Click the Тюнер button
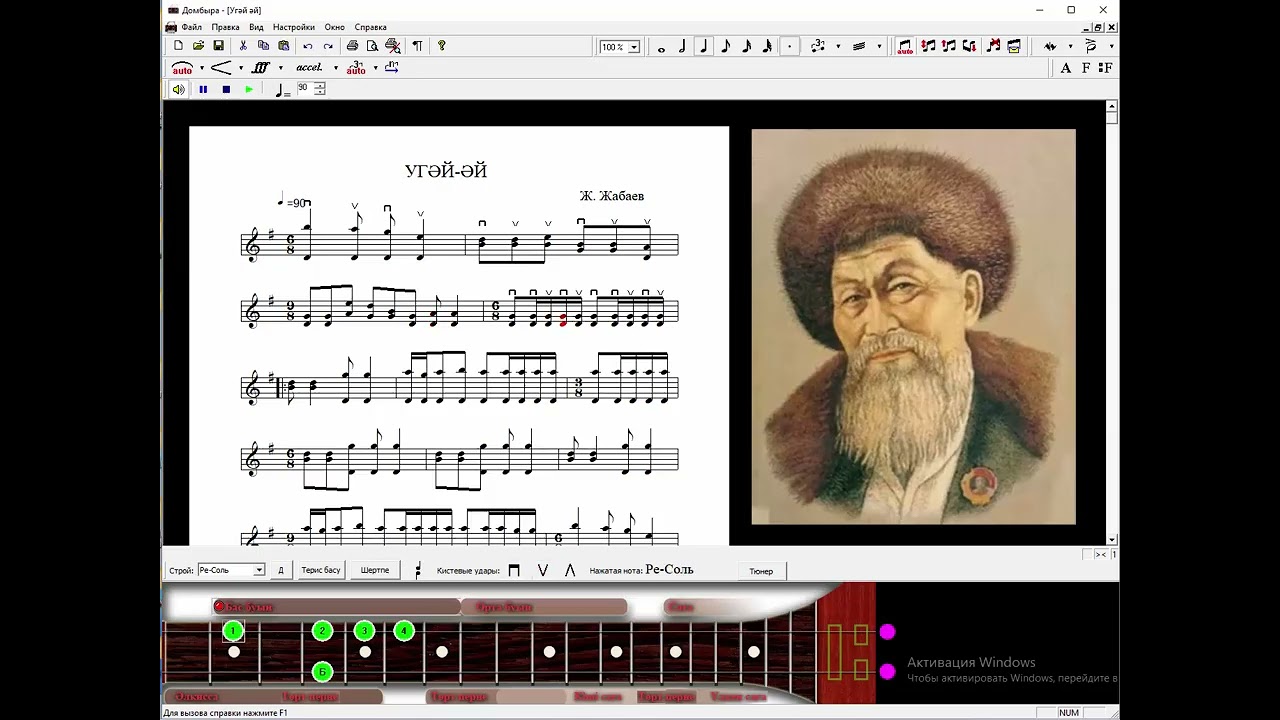The width and height of the screenshot is (1280, 720). [x=761, y=571]
